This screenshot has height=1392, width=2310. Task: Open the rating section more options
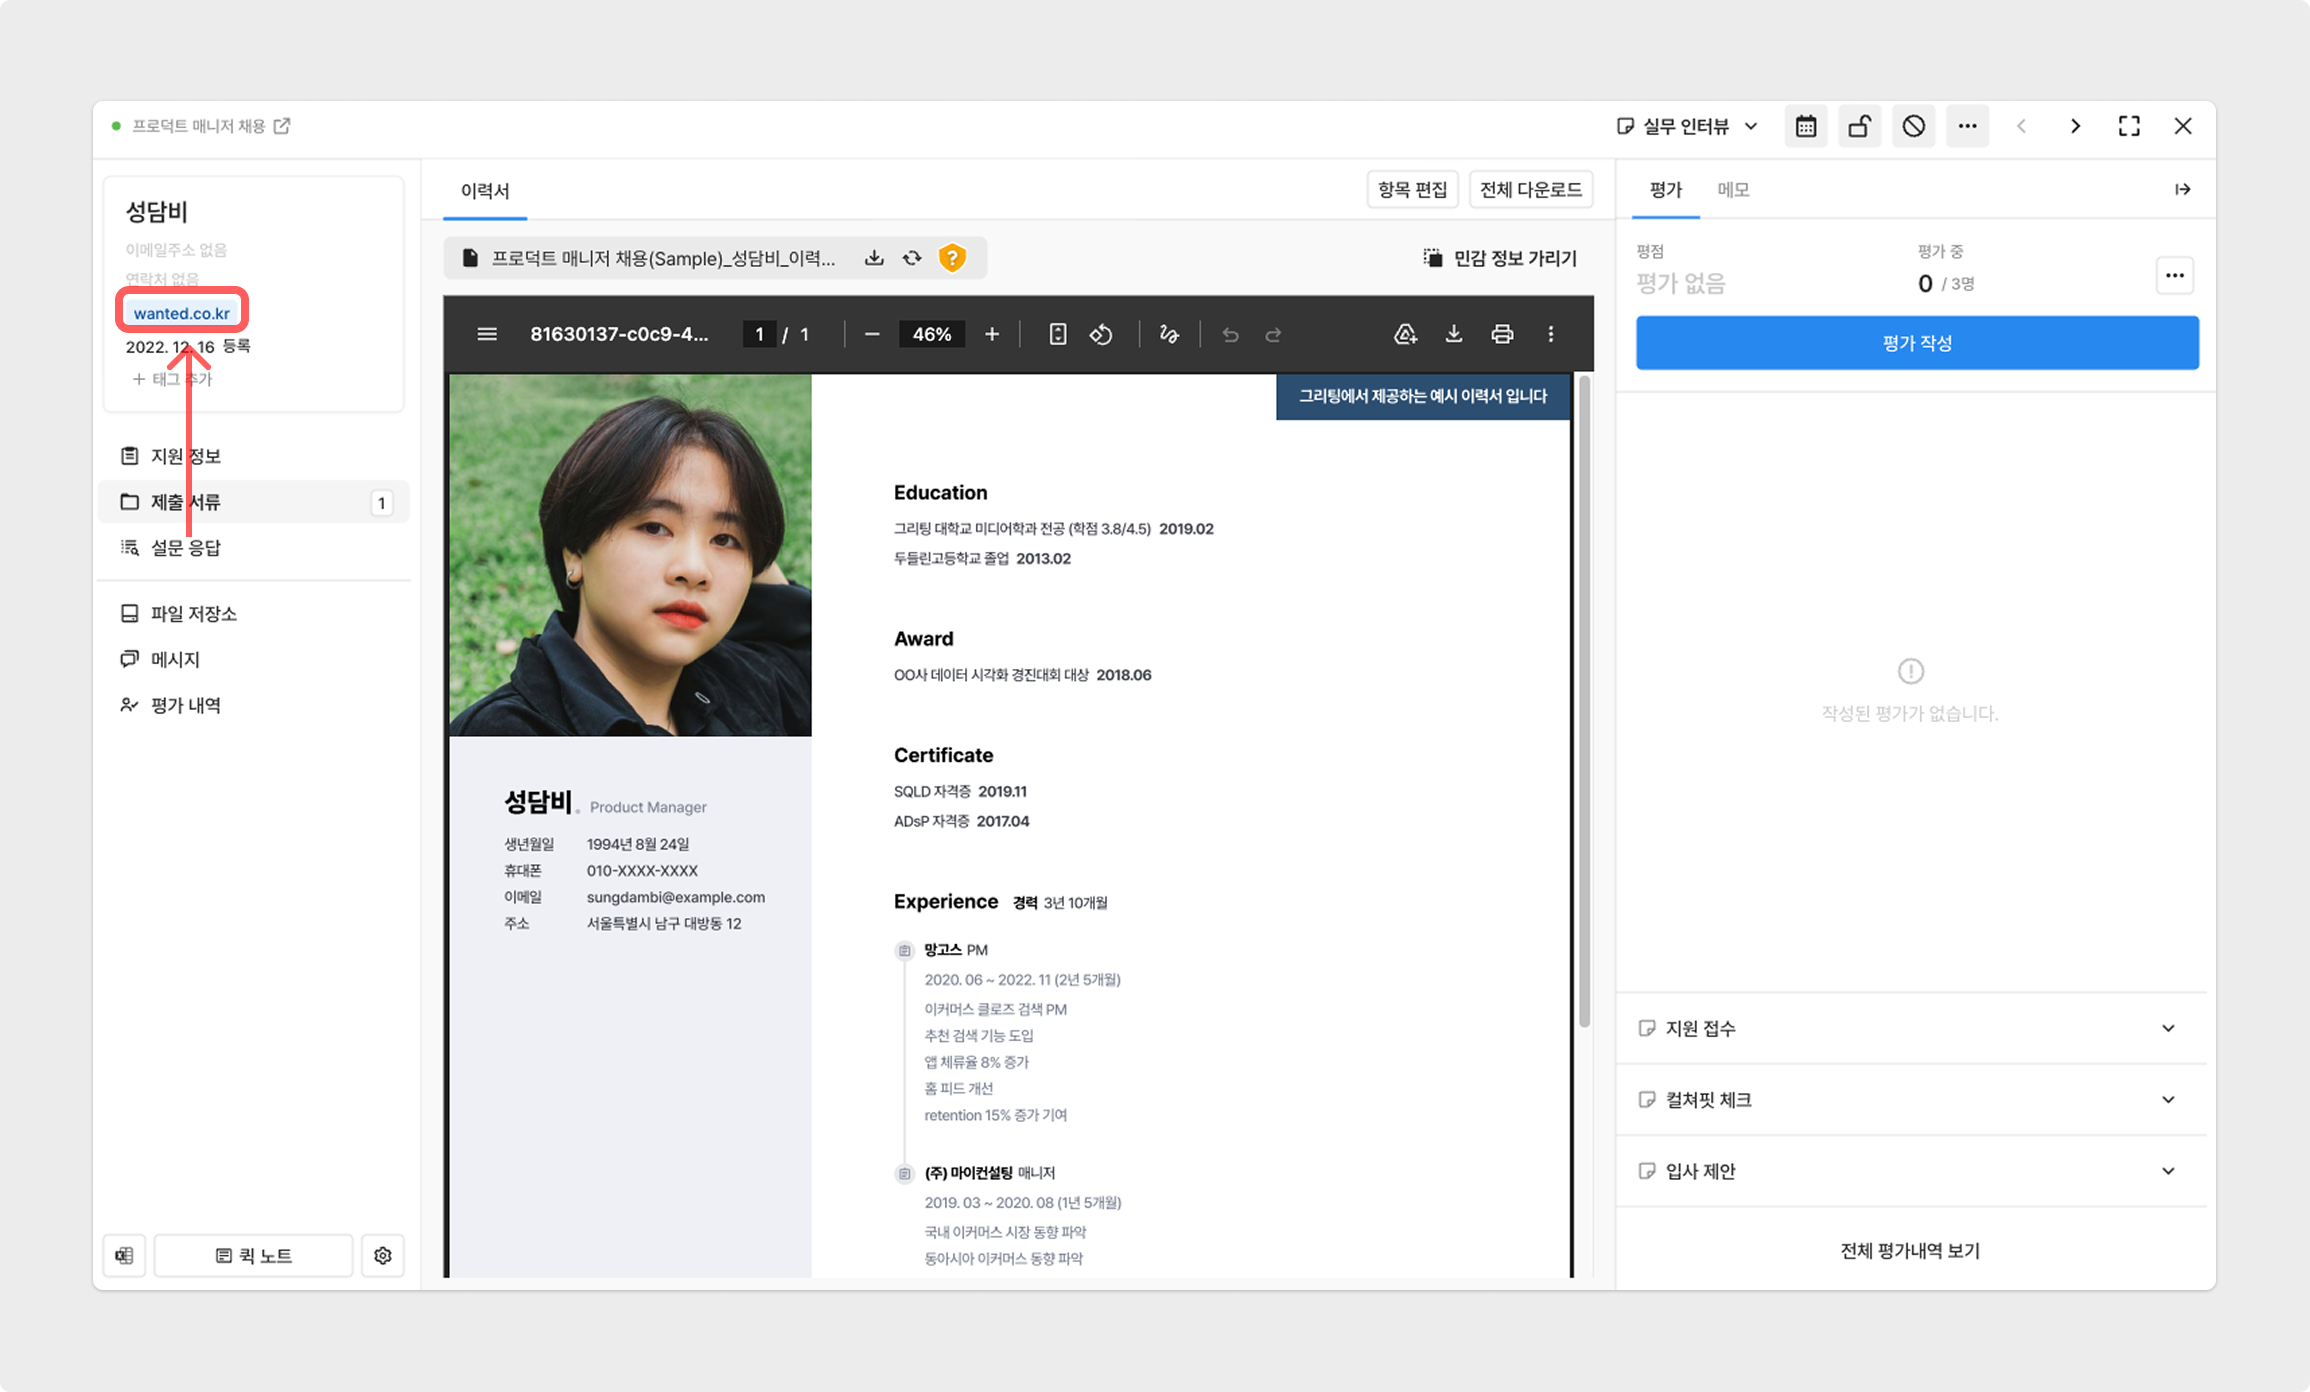coord(2175,275)
